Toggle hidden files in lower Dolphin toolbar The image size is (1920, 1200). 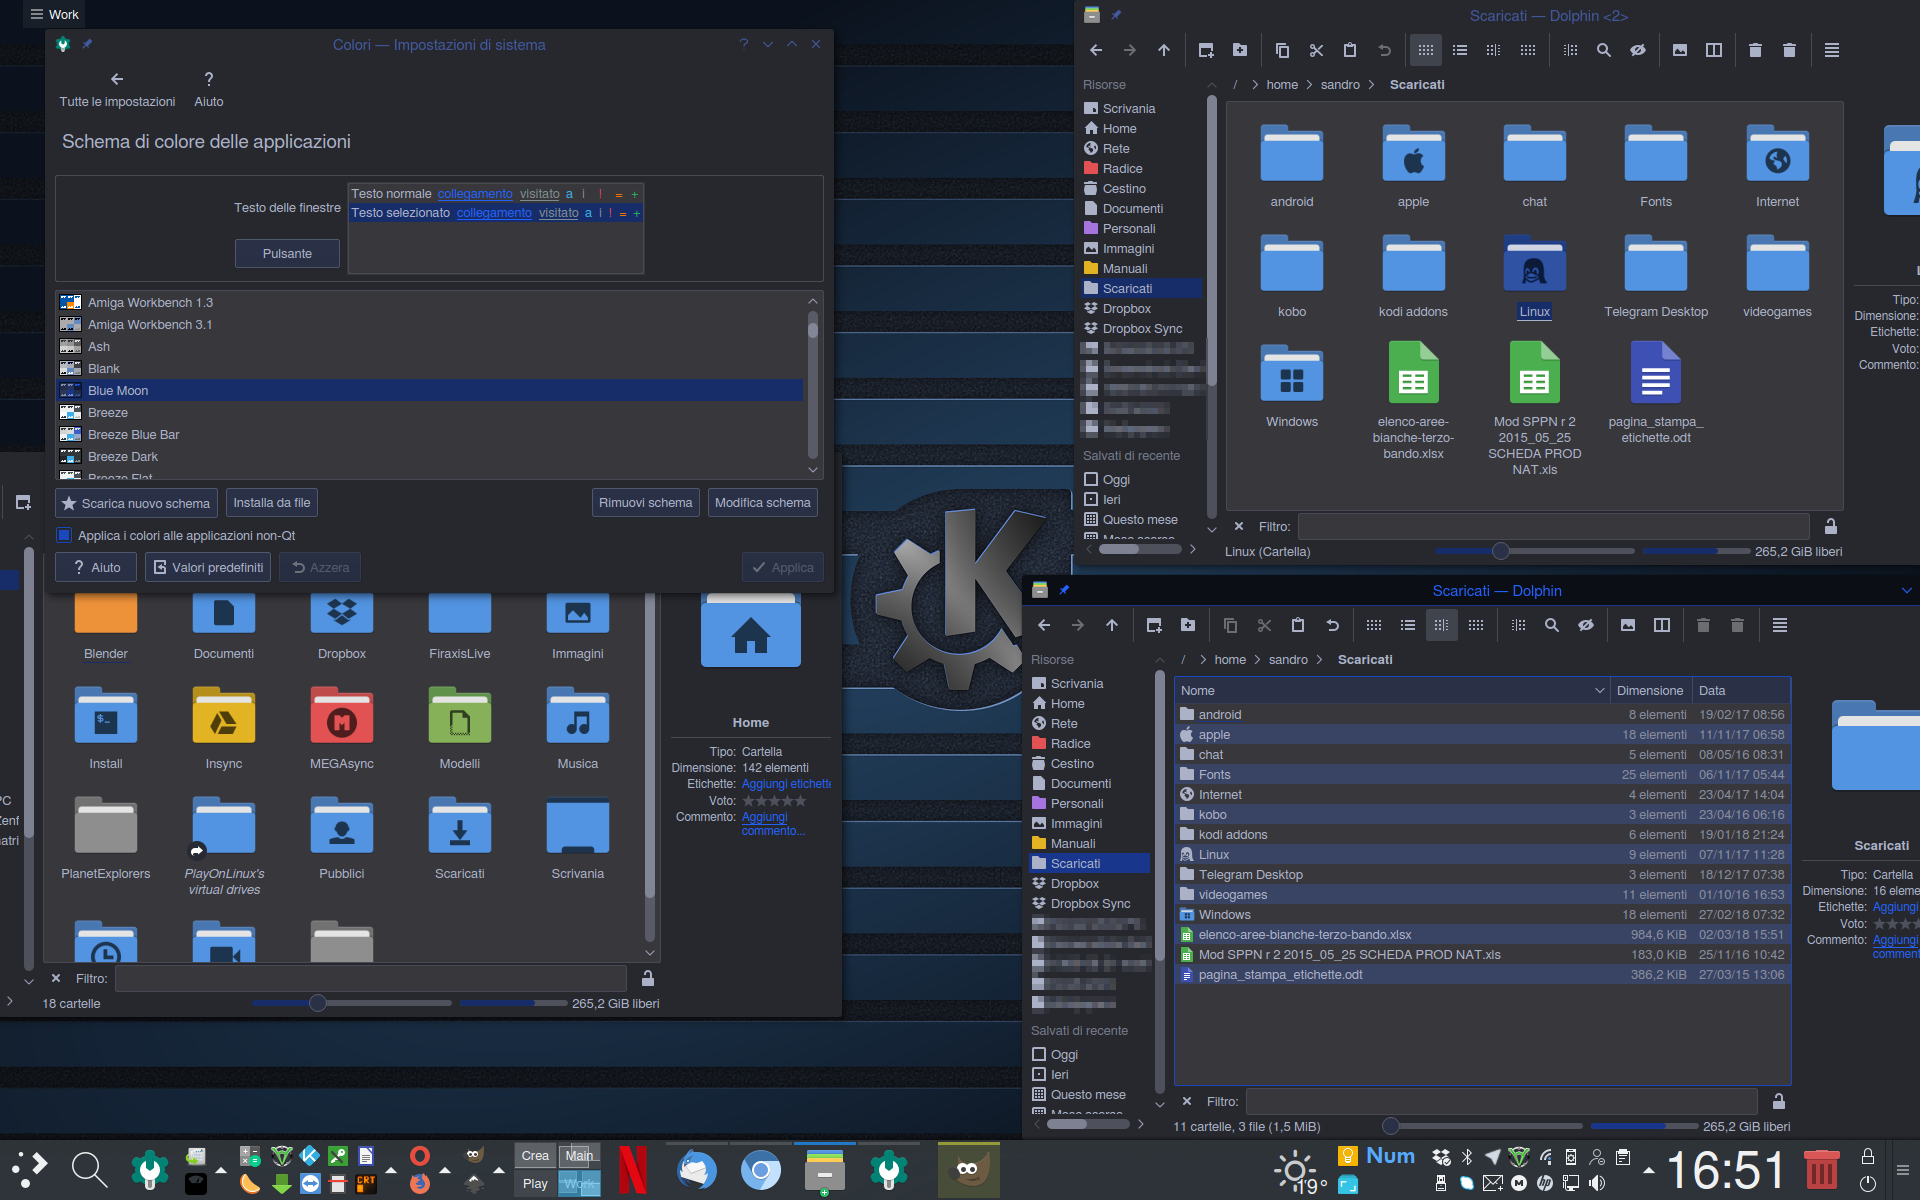[x=1586, y=625]
